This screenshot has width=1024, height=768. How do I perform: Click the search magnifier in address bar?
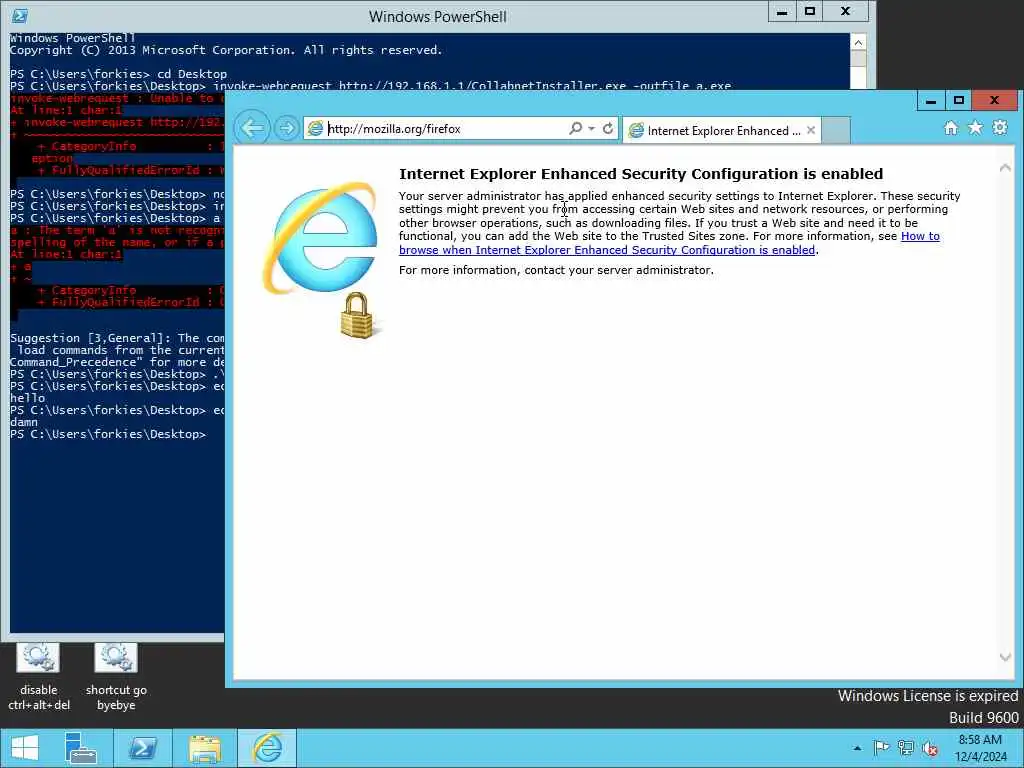pyautogui.click(x=575, y=128)
